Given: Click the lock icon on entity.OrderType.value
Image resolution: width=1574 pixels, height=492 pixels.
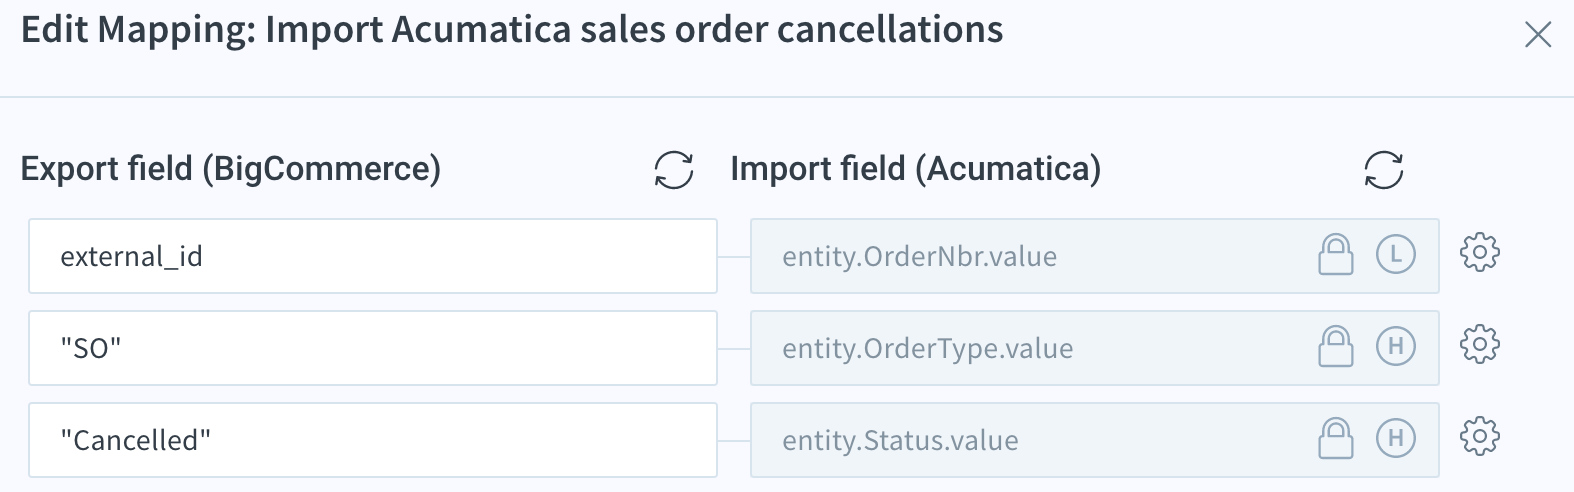Looking at the screenshot, I should [x=1335, y=347].
